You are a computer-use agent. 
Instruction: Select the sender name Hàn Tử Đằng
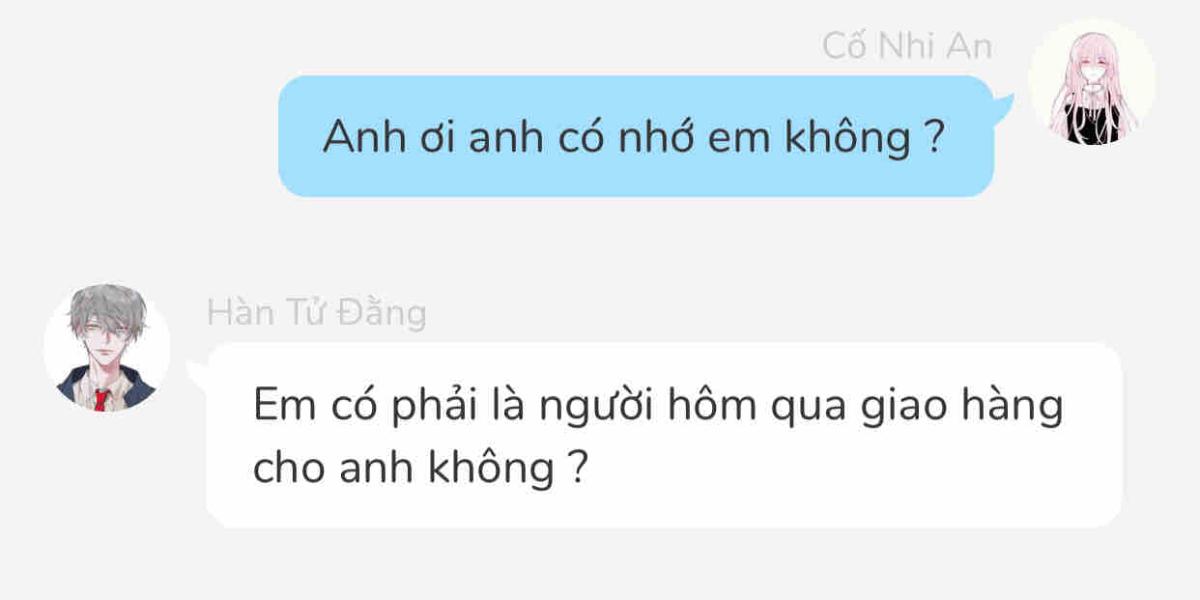coord(316,312)
